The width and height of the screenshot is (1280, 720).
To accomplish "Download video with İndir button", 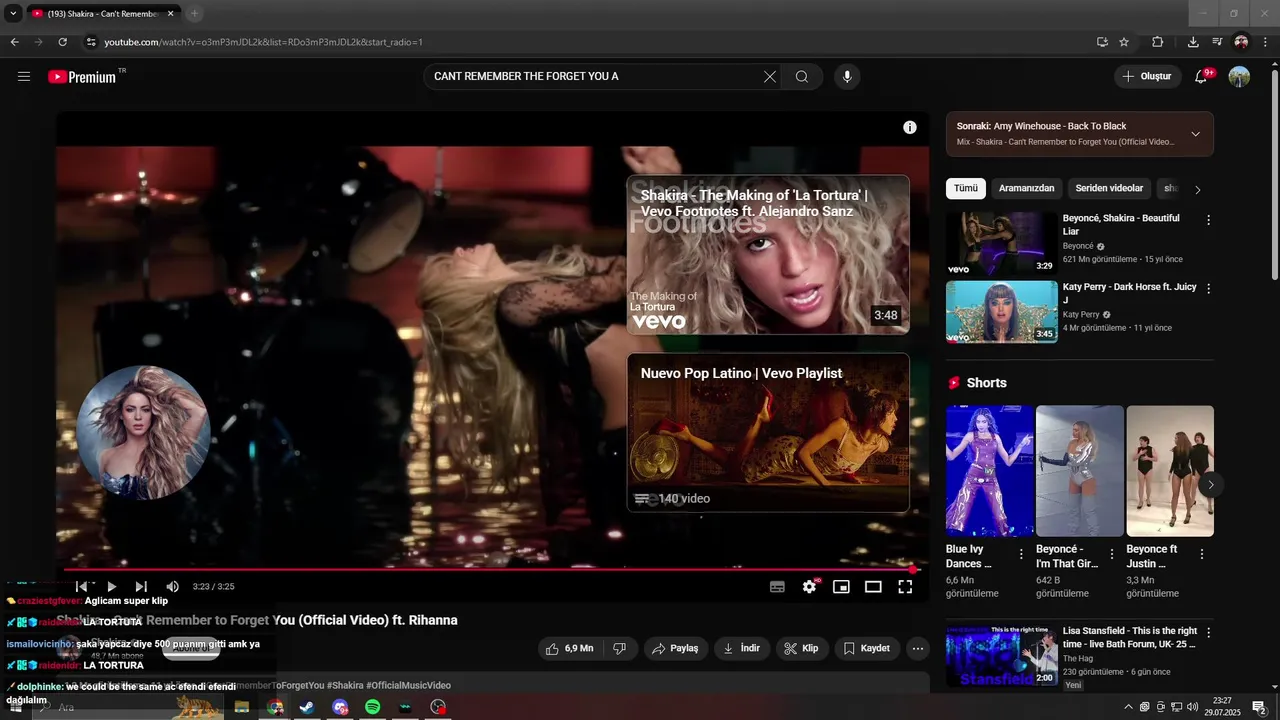I will pos(741,648).
